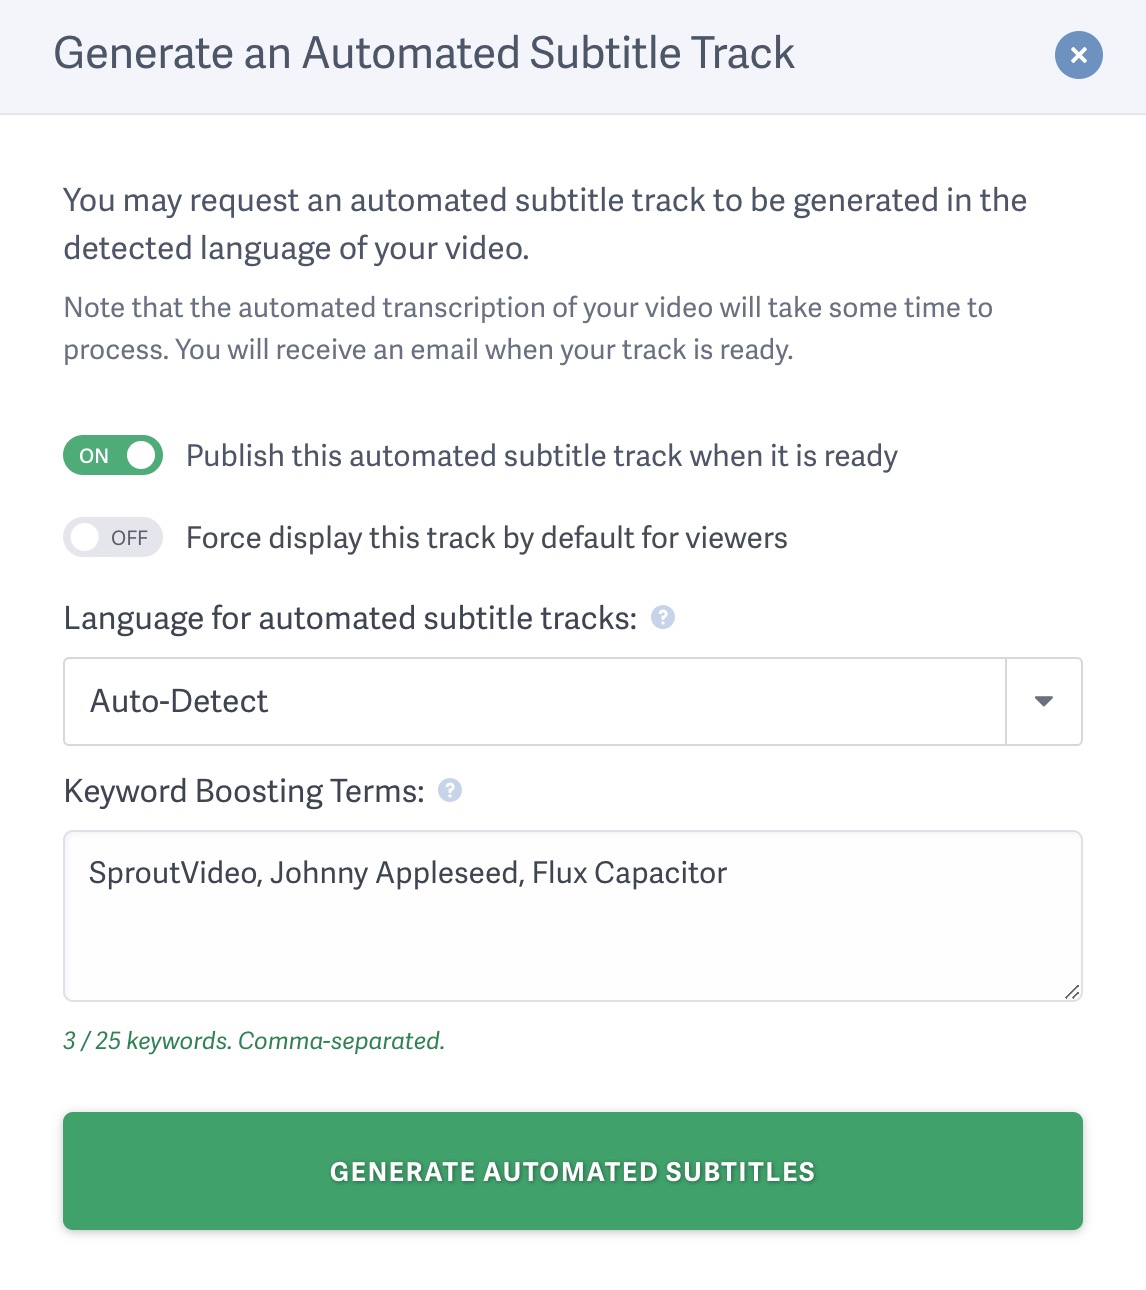Select the Language for automated subtitle tracks label
The width and height of the screenshot is (1146, 1290).
[x=352, y=617]
